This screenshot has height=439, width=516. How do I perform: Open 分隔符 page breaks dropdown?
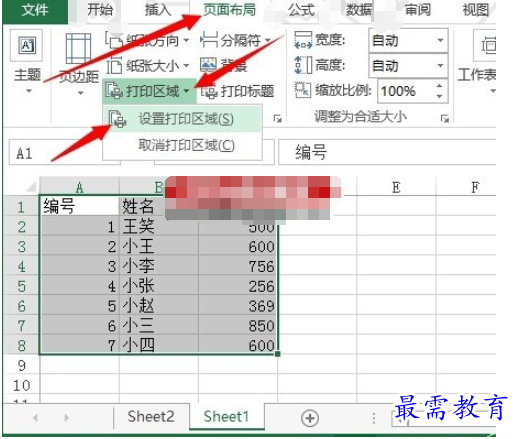236,41
